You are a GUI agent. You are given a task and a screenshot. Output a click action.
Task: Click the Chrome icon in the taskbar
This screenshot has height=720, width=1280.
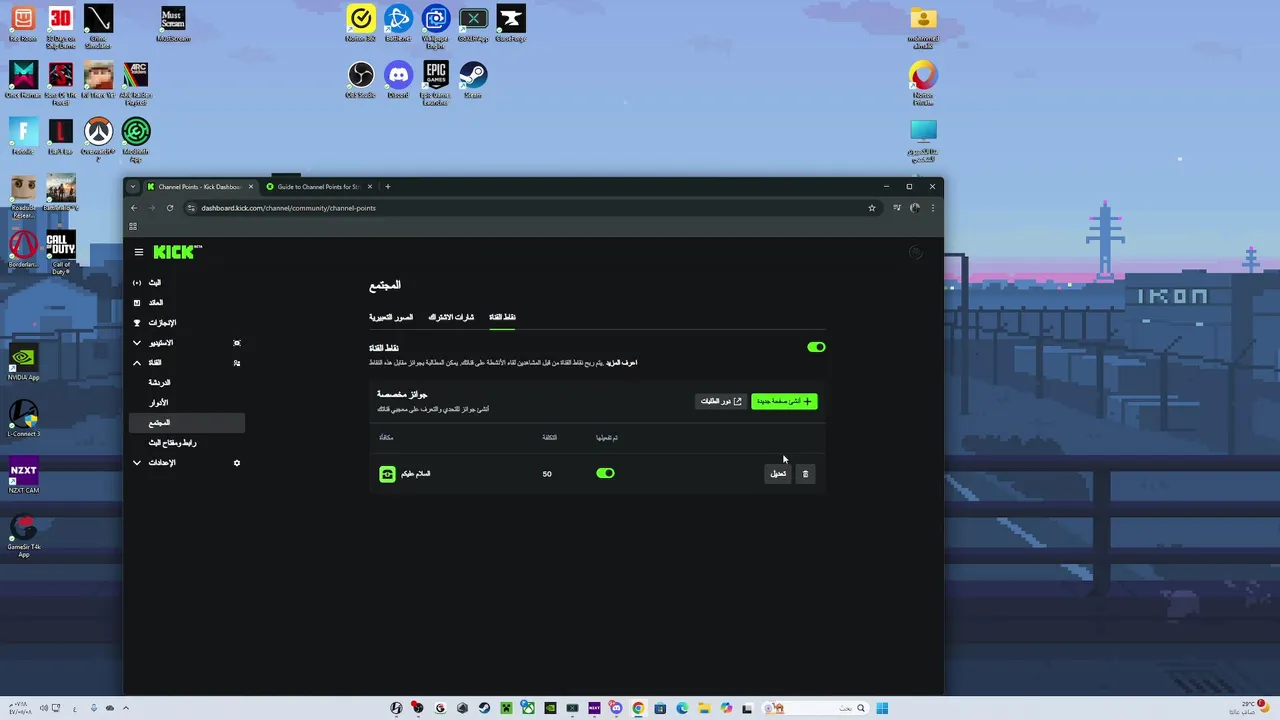click(x=638, y=708)
